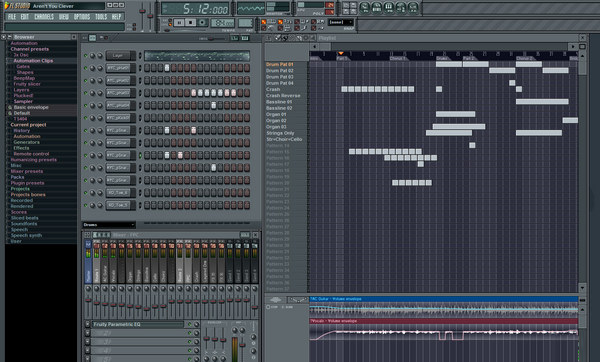Screen dimensions: 600x362
Task: Open the CHANNELS menu
Action: pos(44,17)
